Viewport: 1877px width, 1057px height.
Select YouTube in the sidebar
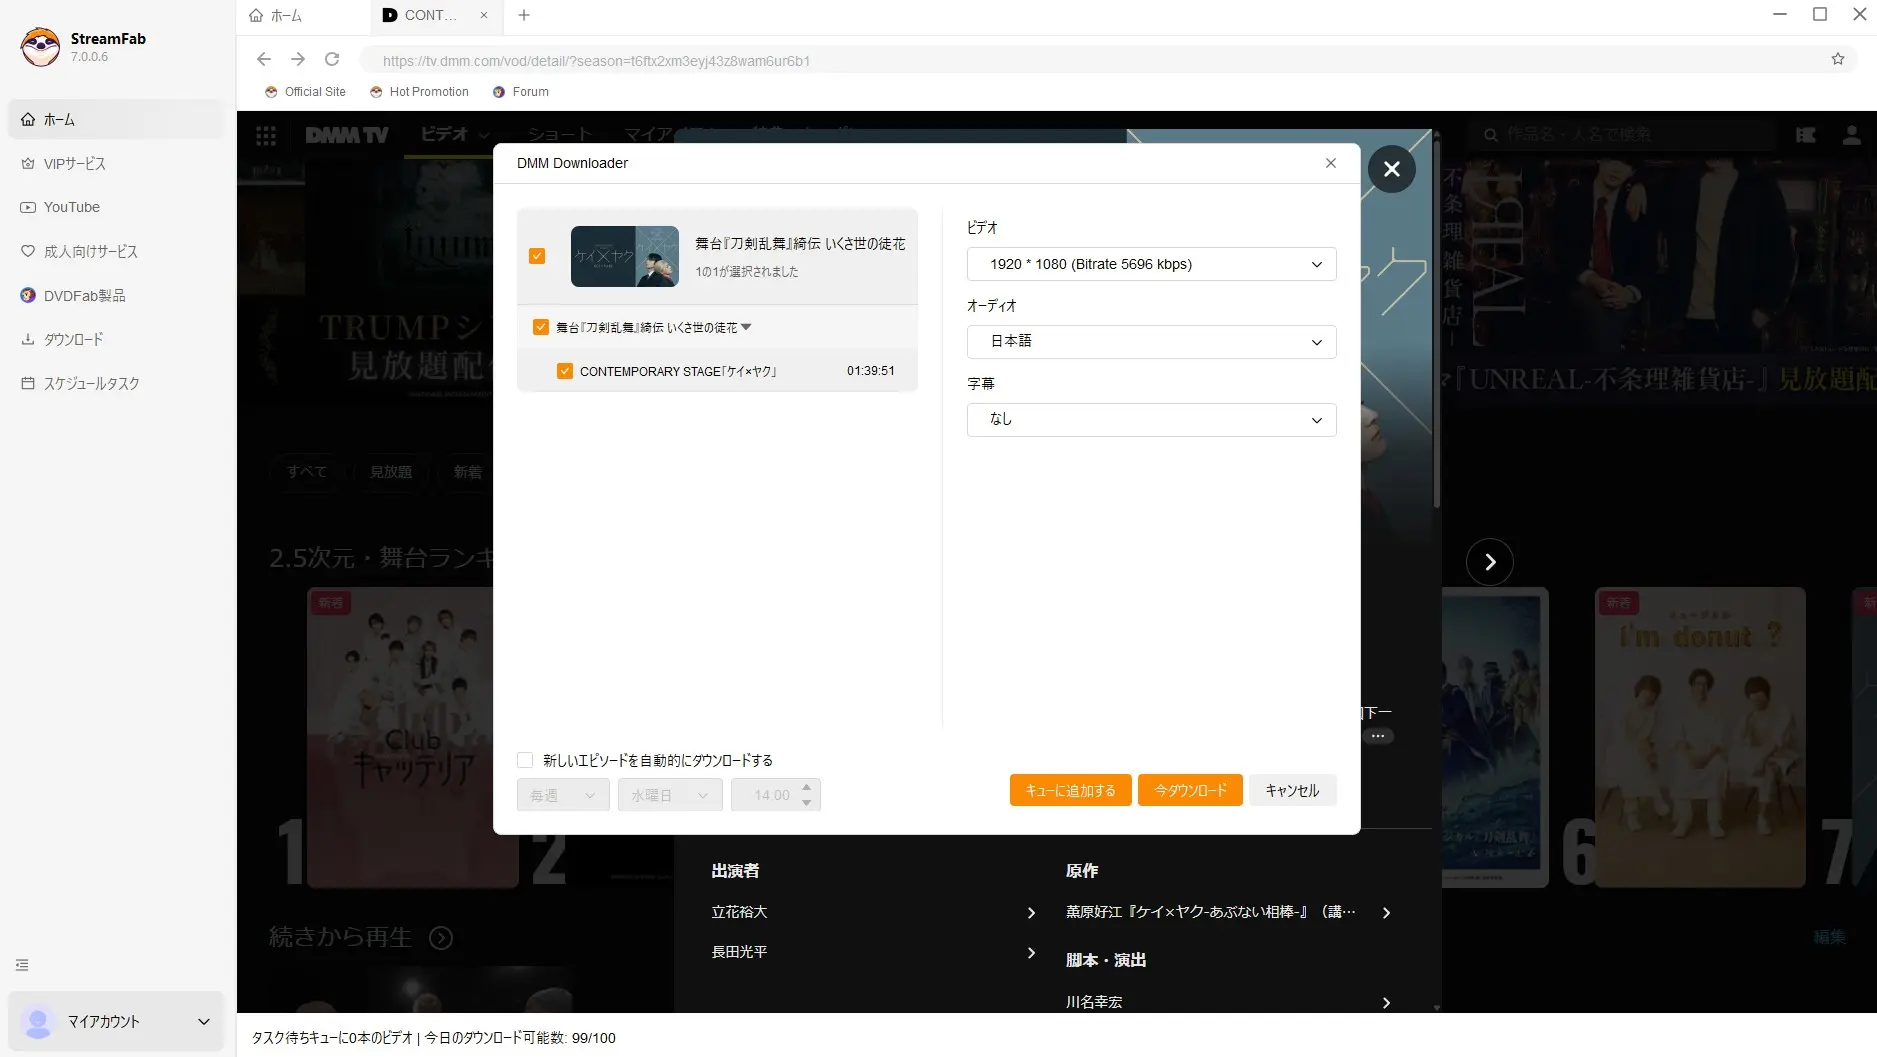[115, 207]
